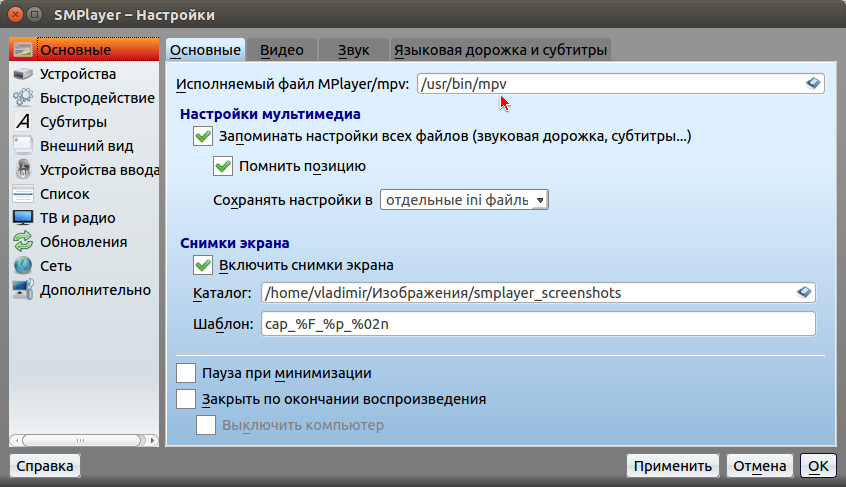Open the ТВ и радио monitor icon
Screen dimensions: 846x487
click(x=23, y=218)
